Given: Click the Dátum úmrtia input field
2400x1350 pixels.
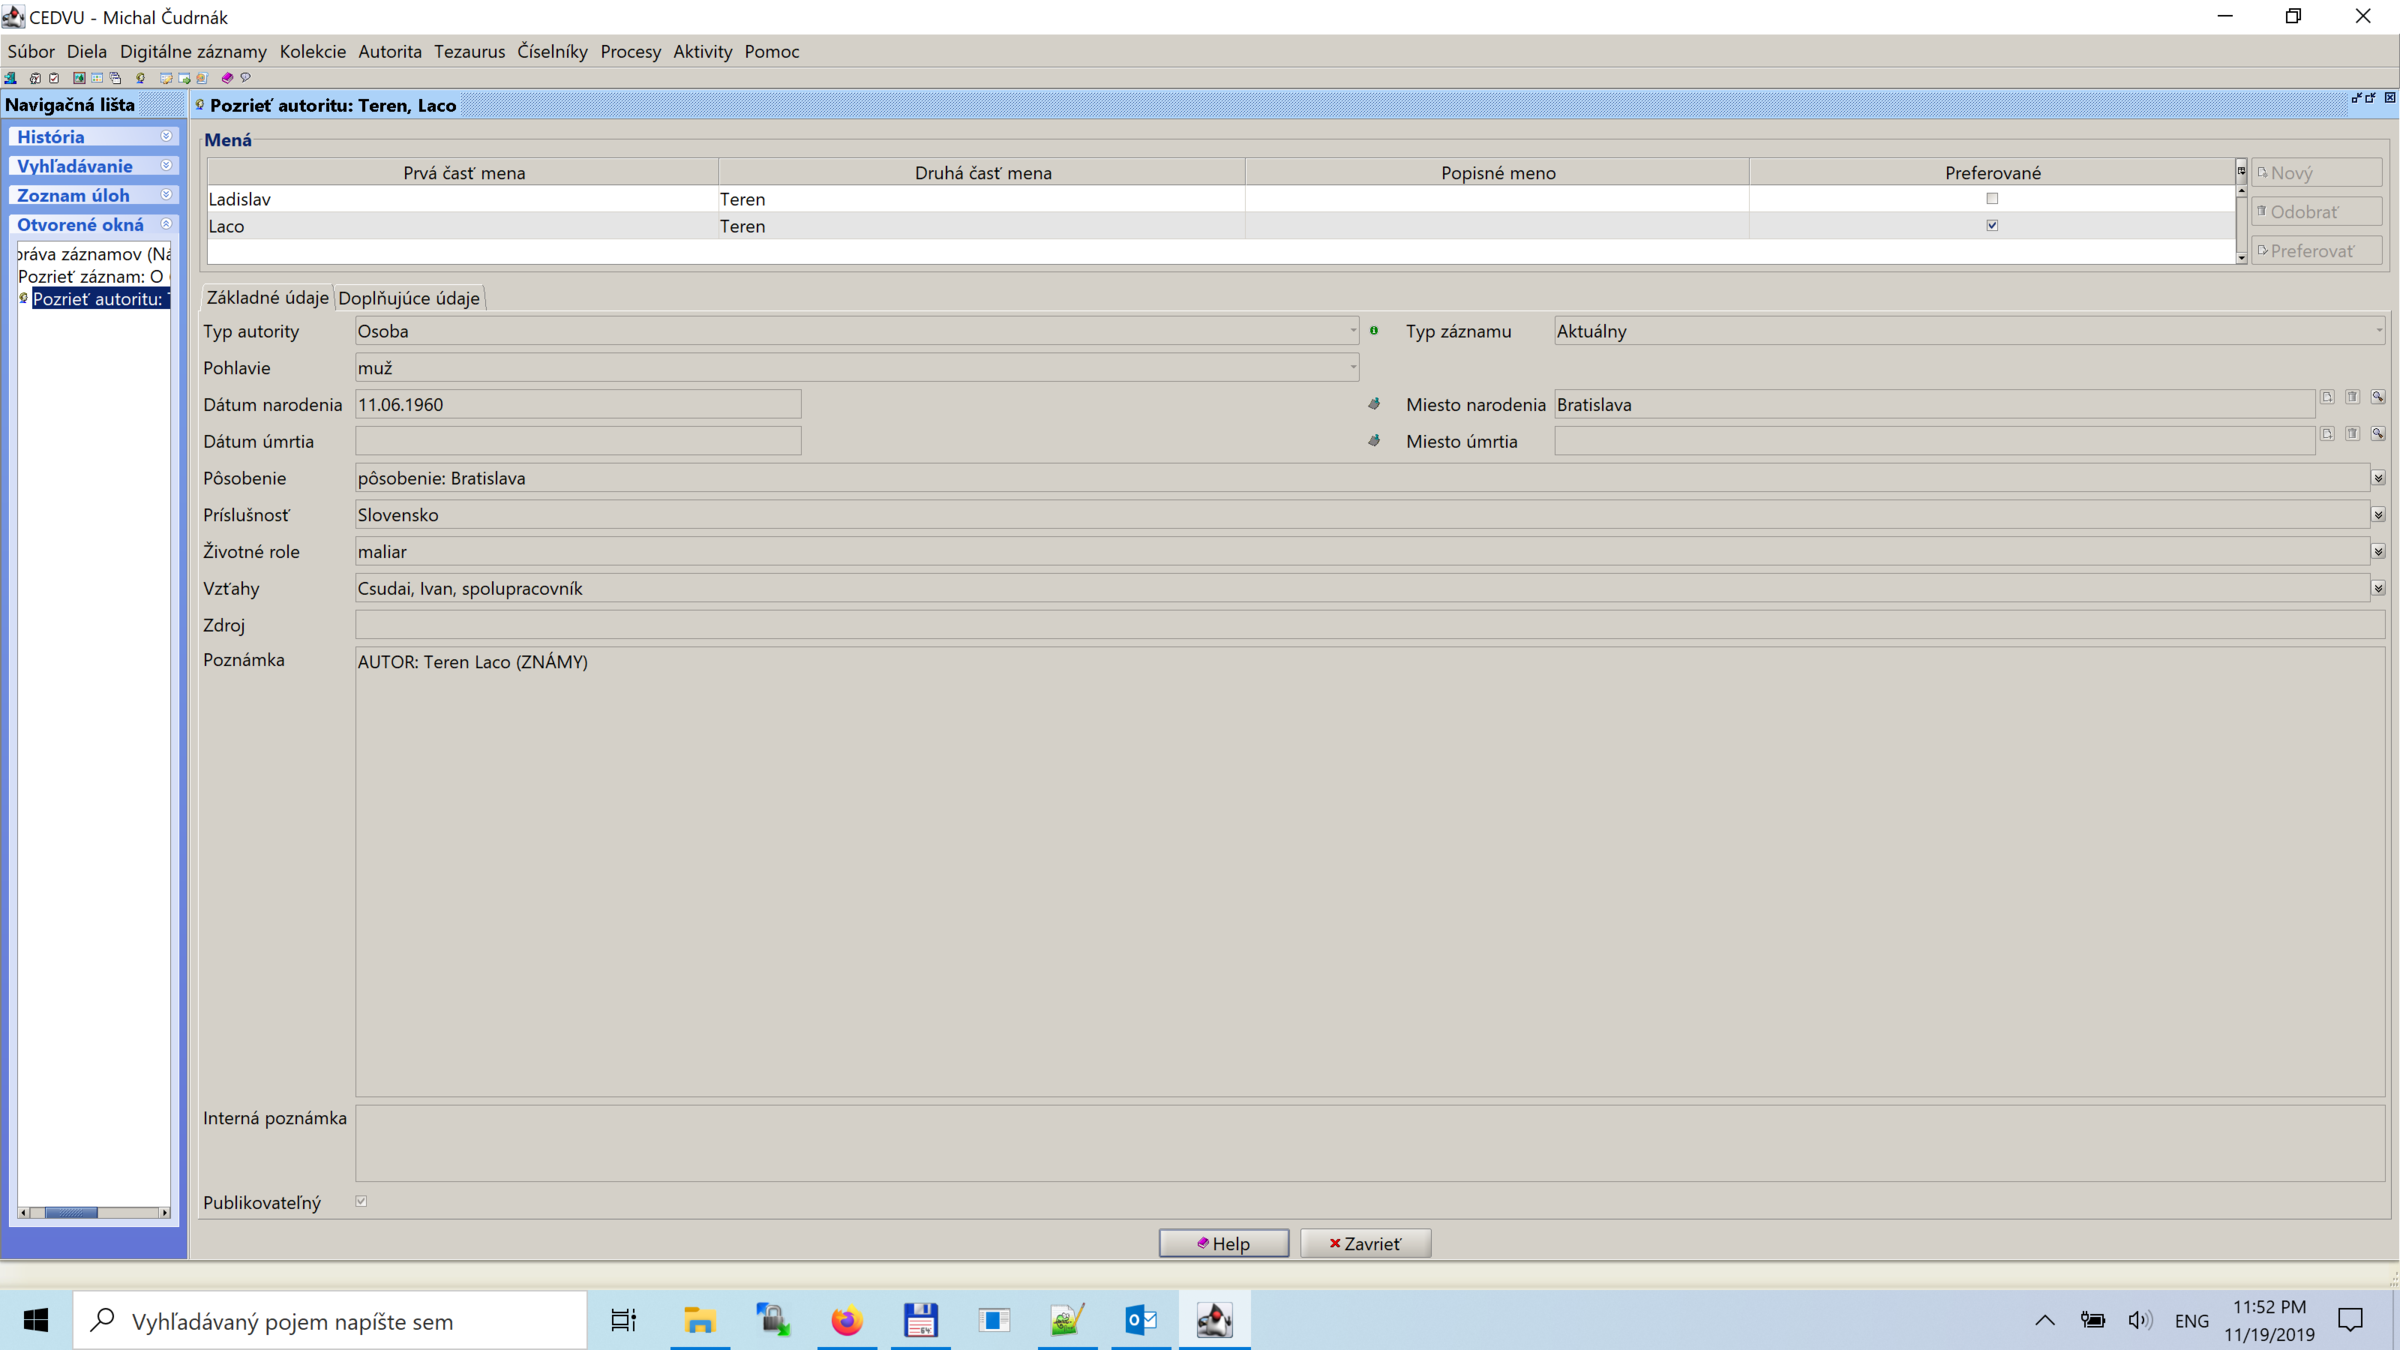Looking at the screenshot, I should (x=578, y=441).
